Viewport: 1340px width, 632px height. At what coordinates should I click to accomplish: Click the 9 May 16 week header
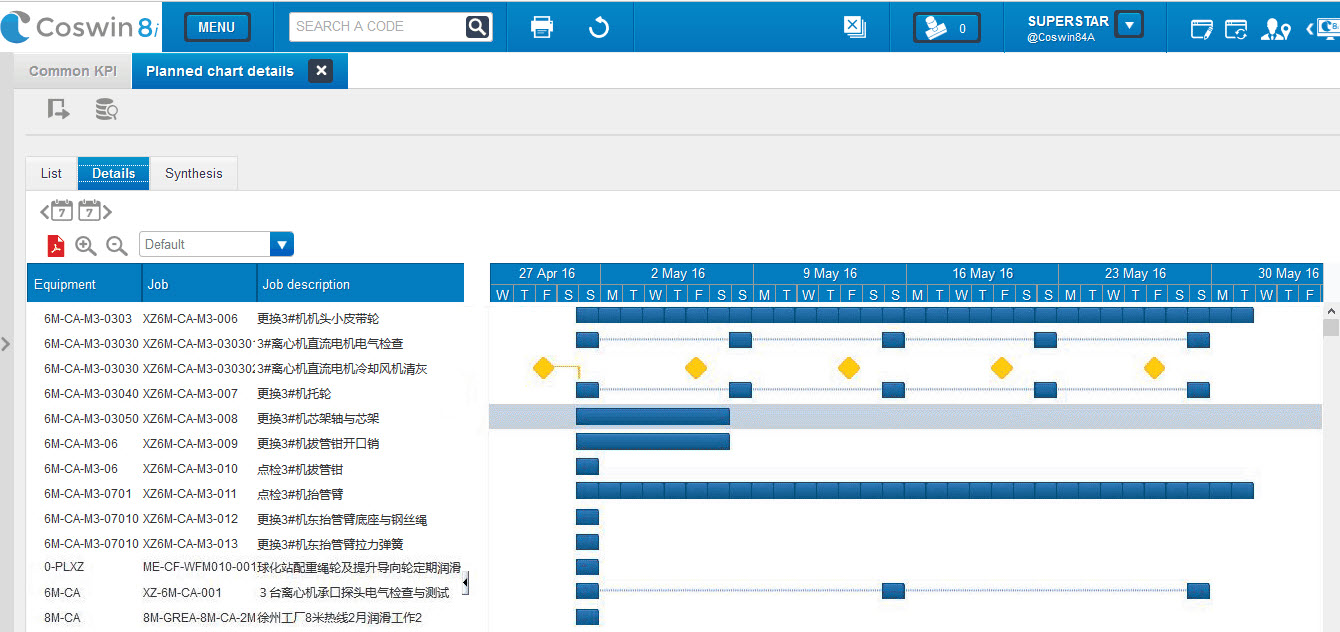click(x=830, y=273)
